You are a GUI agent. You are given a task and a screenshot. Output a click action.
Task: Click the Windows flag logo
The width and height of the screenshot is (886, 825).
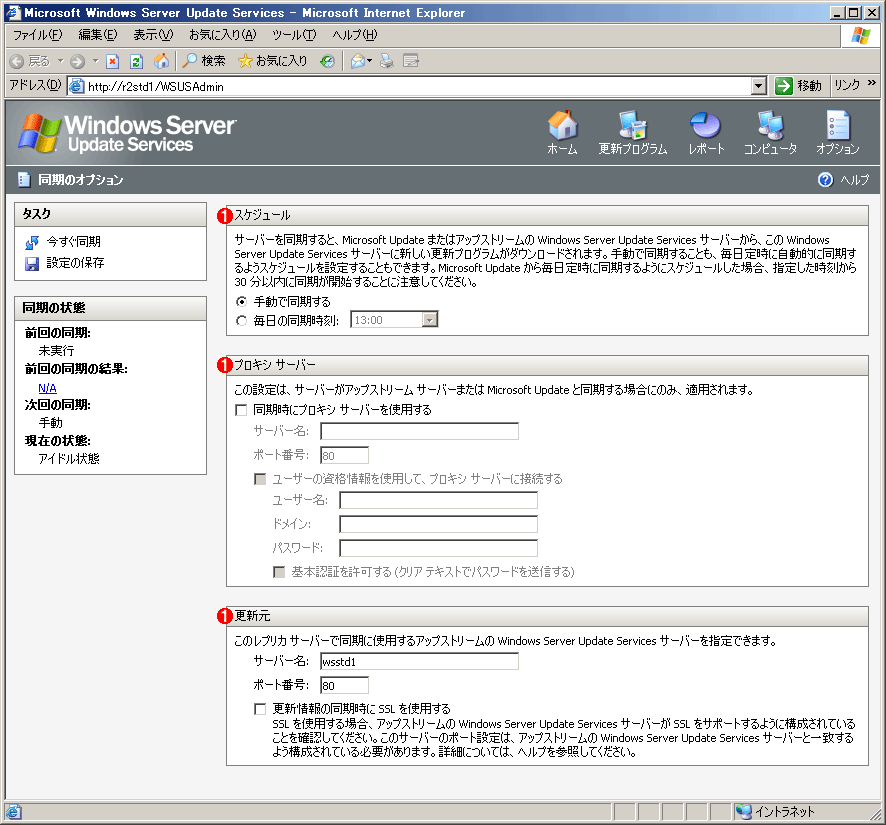pos(860,36)
